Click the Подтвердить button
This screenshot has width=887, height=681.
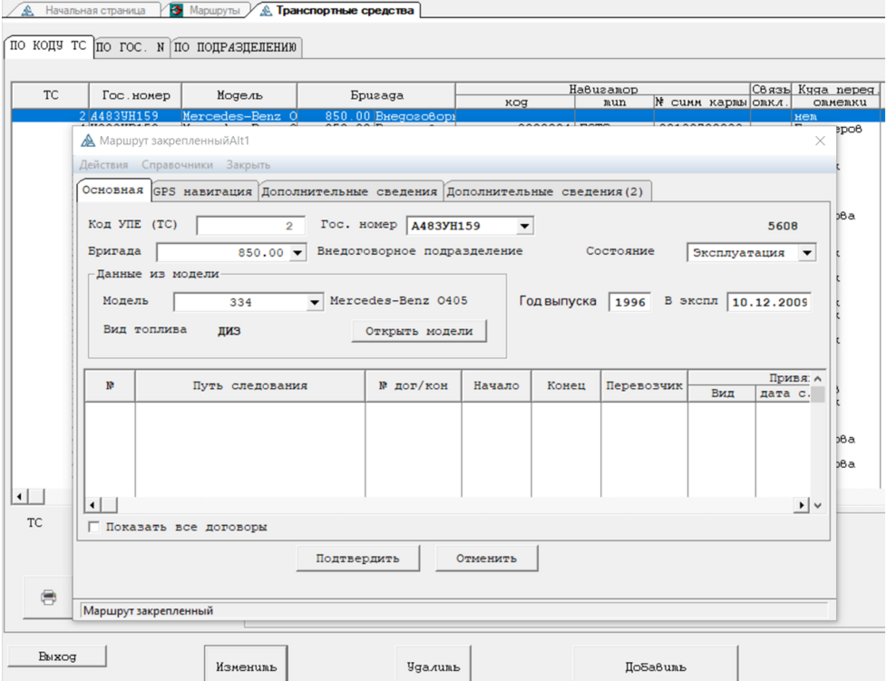(358, 559)
